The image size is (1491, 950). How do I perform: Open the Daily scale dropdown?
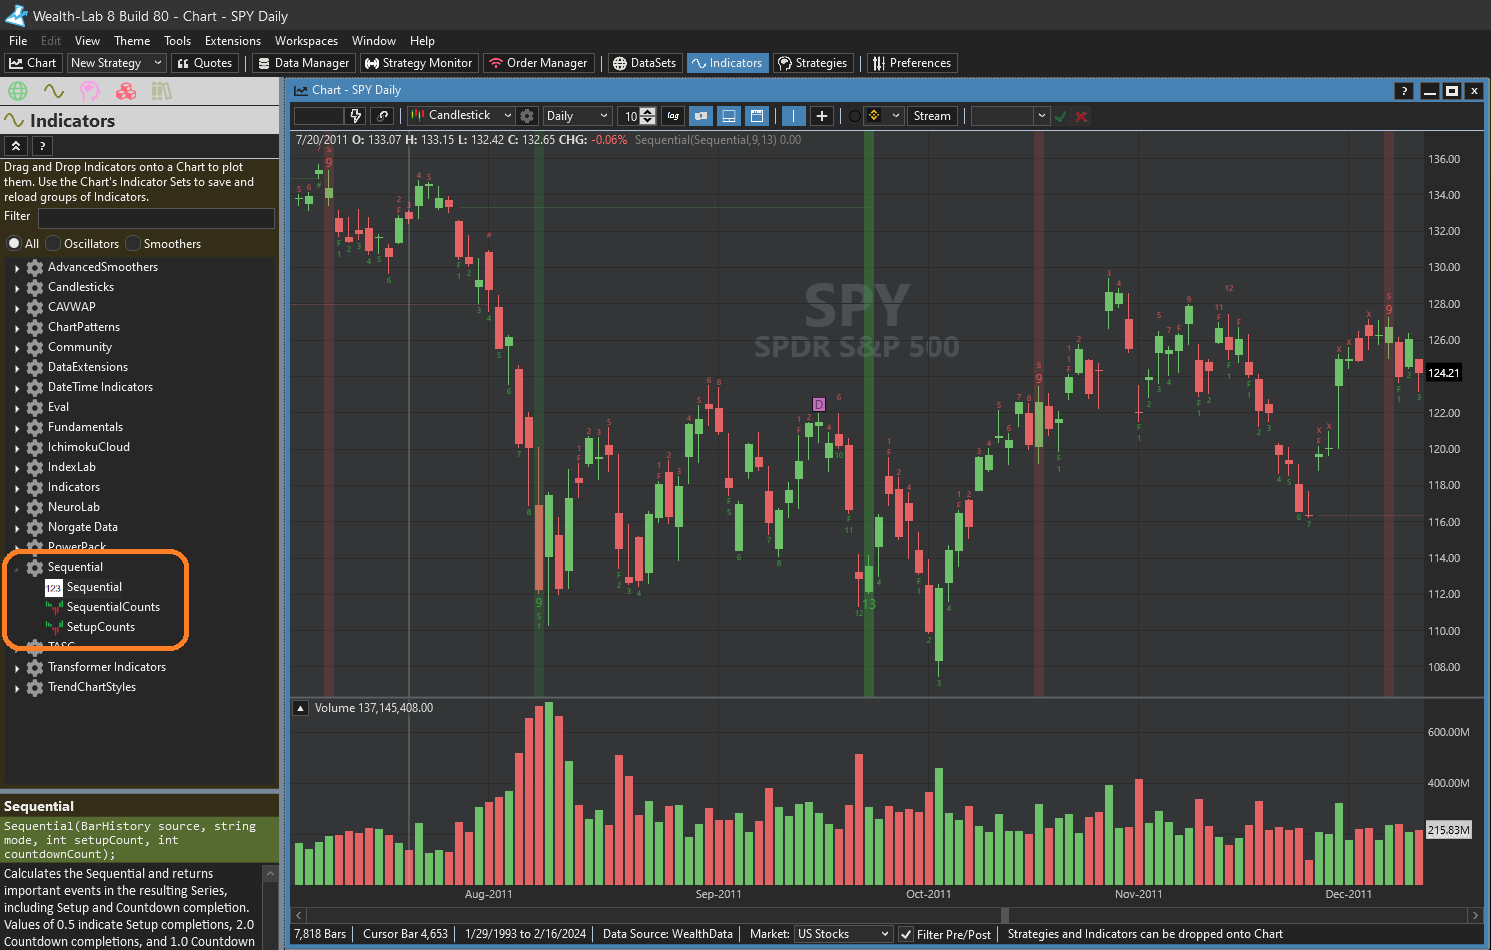[576, 116]
